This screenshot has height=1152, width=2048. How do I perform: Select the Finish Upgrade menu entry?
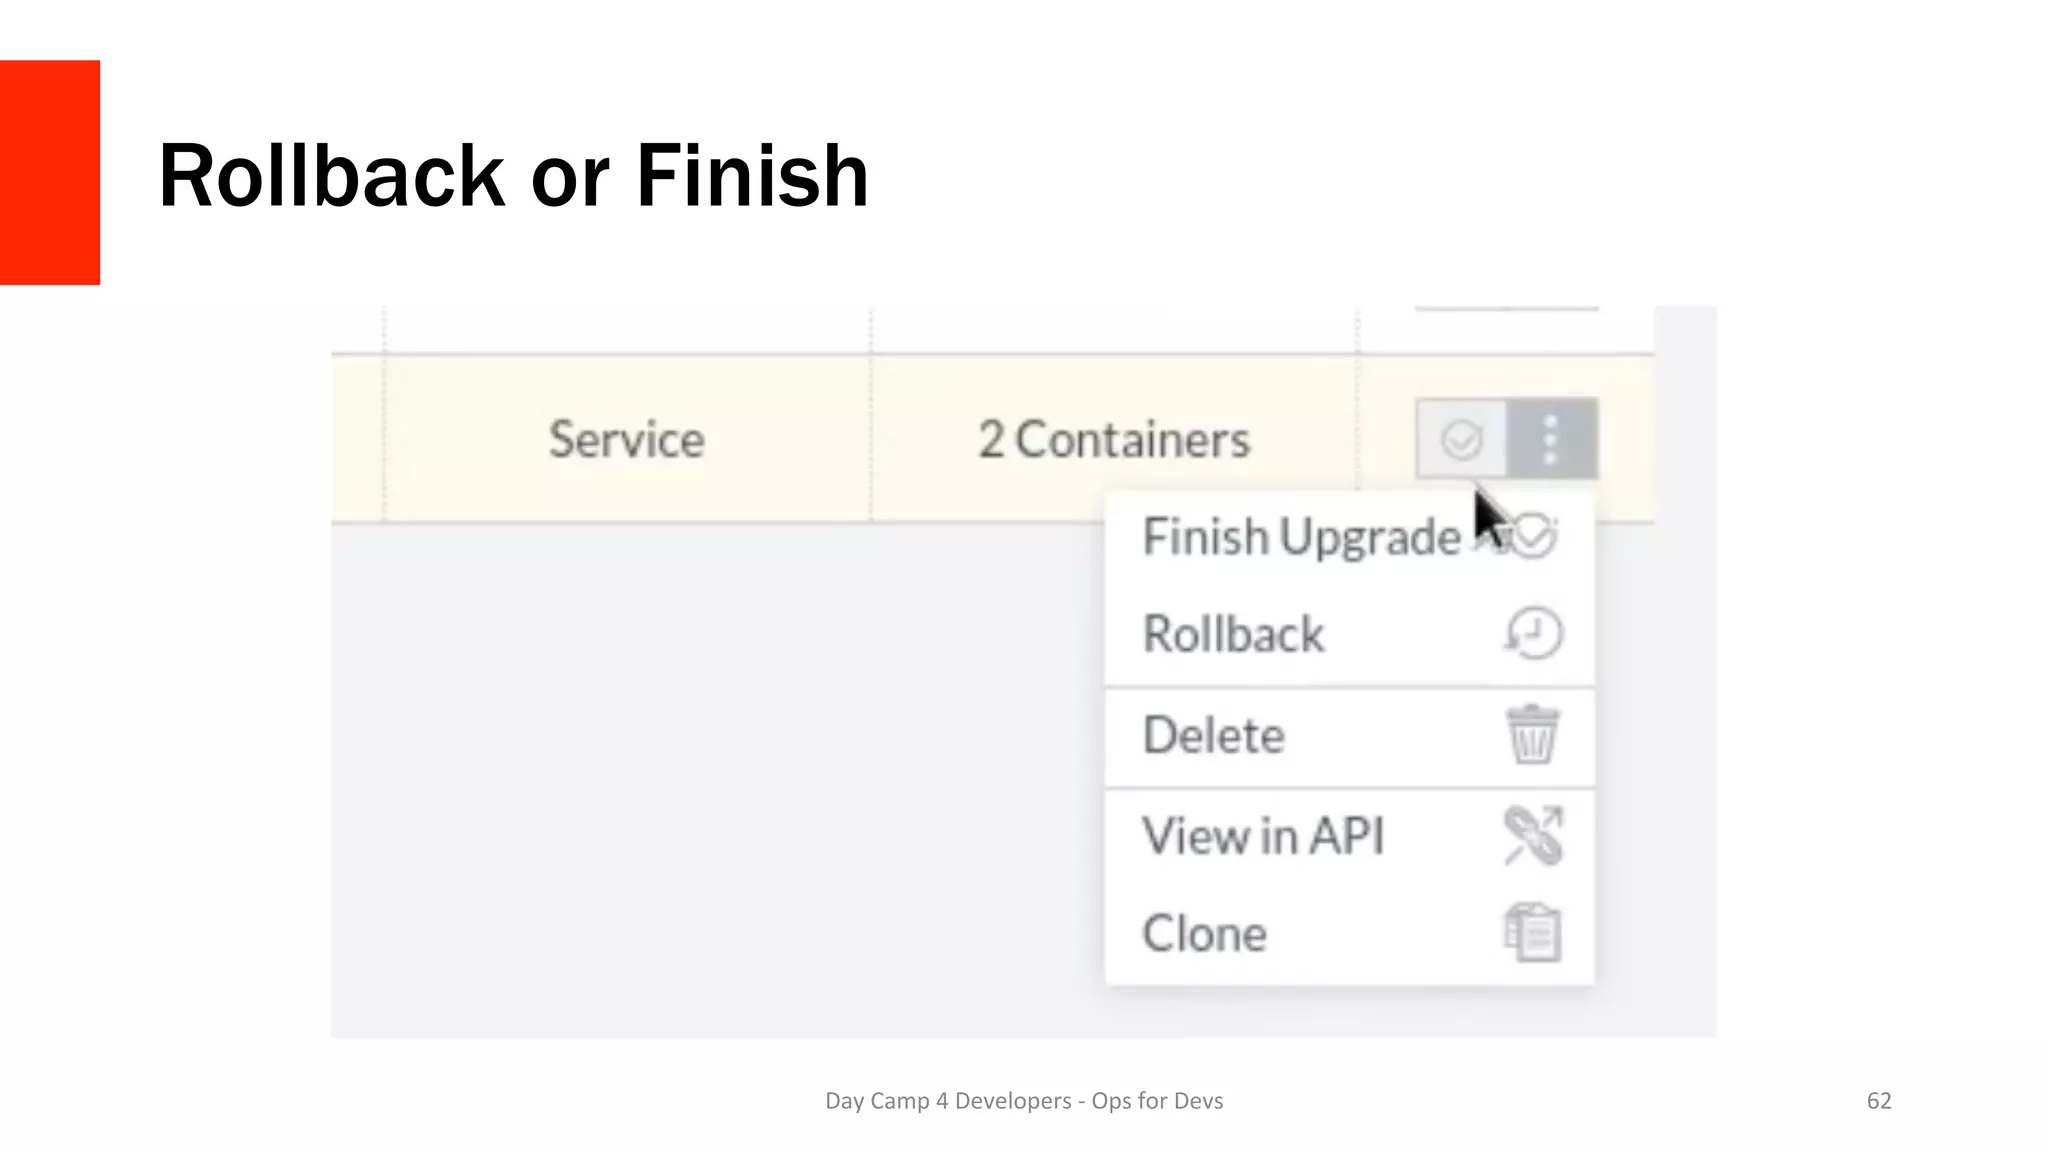pos(1301,537)
